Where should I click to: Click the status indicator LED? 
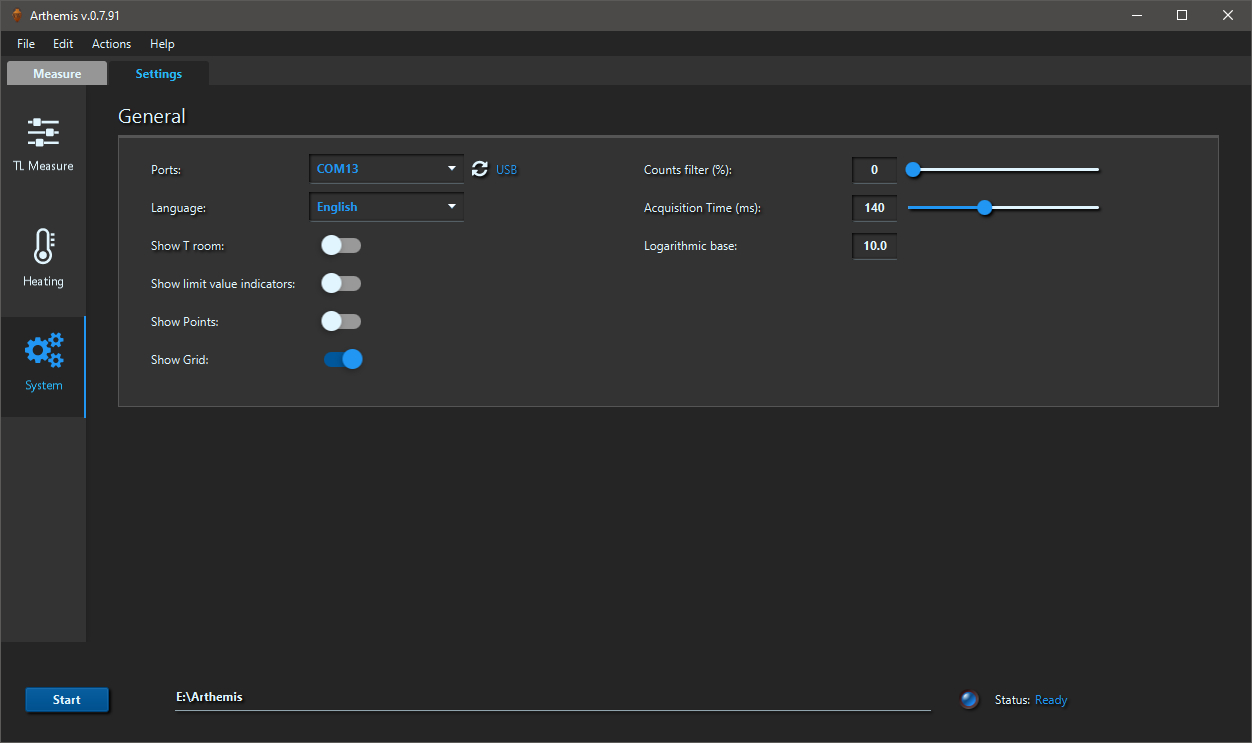click(969, 700)
